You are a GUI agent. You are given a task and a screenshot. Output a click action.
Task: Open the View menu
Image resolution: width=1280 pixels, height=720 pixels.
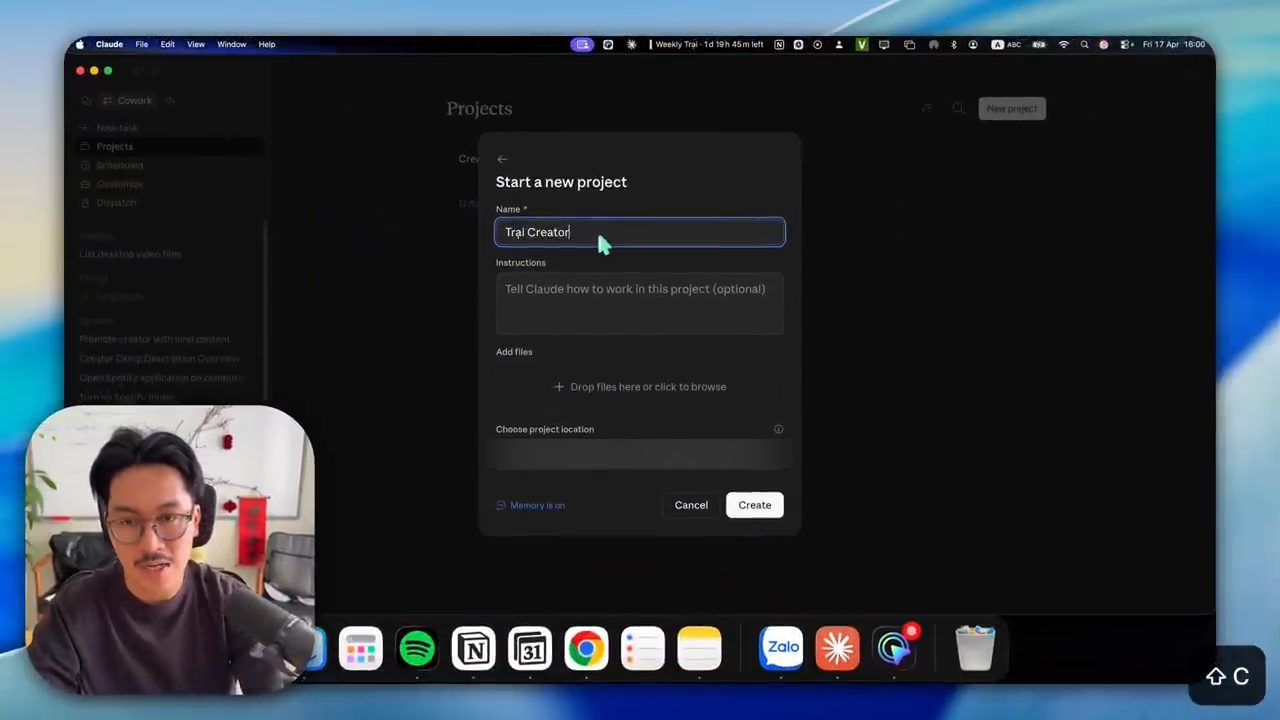coord(196,44)
